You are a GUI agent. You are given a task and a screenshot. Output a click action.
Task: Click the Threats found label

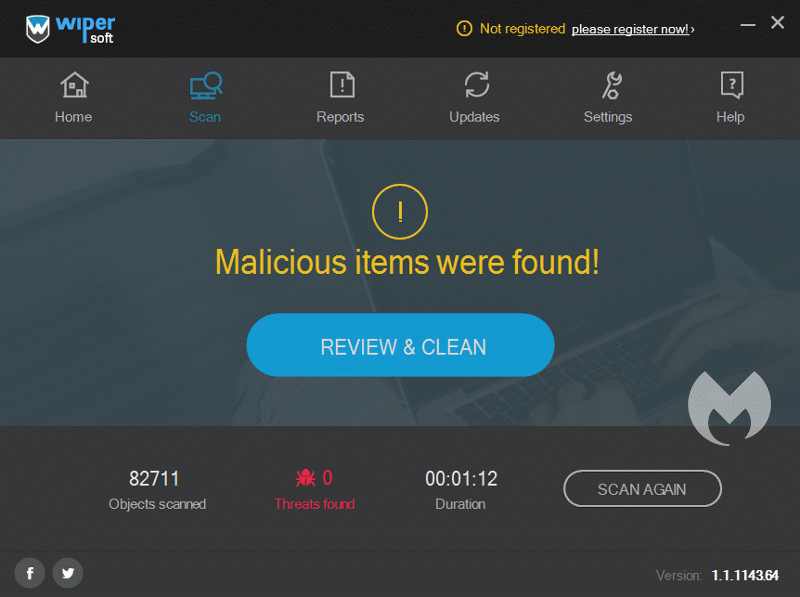coord(315,504)
